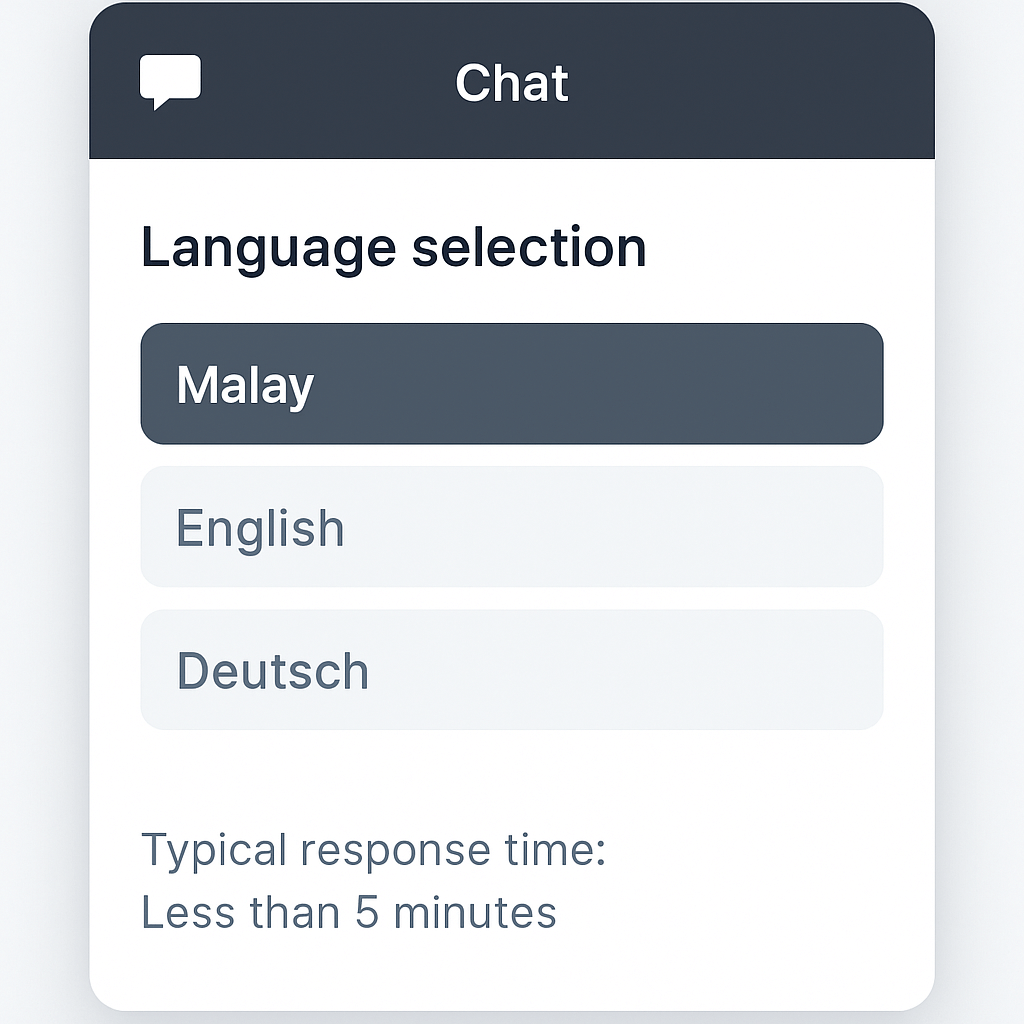Click the word "English" in the language list
The width and height of the screenshot is (1024, 1024).
pos(260,528)
